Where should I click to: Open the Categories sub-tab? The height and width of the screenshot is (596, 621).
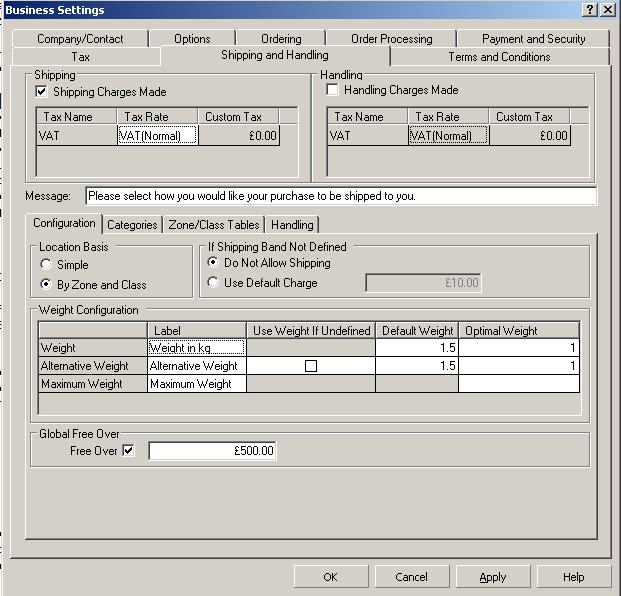point(132,225)
